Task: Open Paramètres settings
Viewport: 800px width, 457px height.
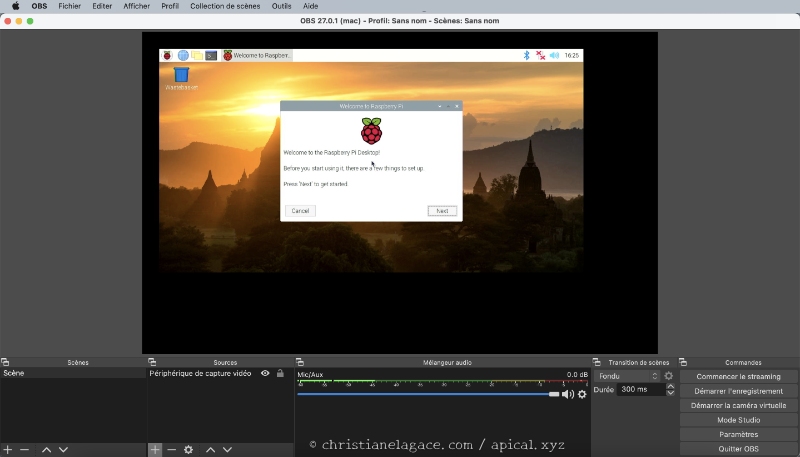Action: 738,435
